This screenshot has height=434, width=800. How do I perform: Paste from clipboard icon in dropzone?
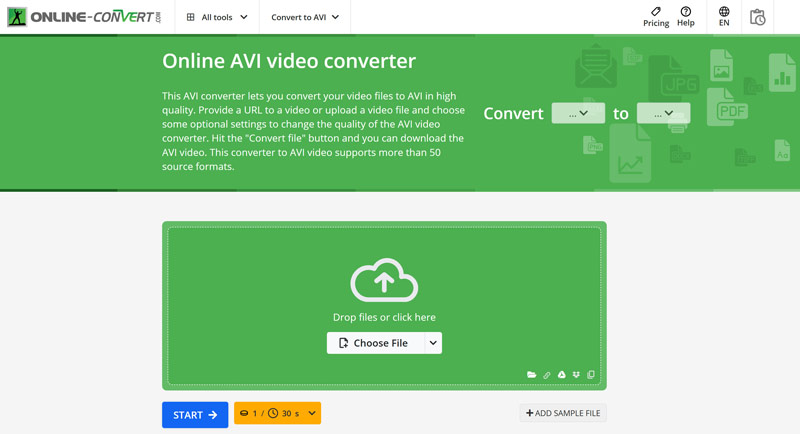[591, 375]
